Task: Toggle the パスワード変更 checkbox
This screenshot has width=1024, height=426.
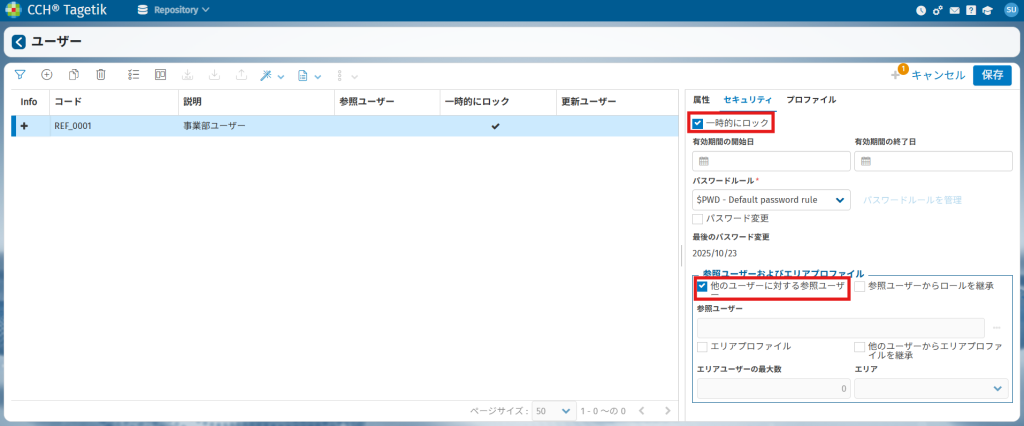Action: pyautogui.click(x=699, y=218)
